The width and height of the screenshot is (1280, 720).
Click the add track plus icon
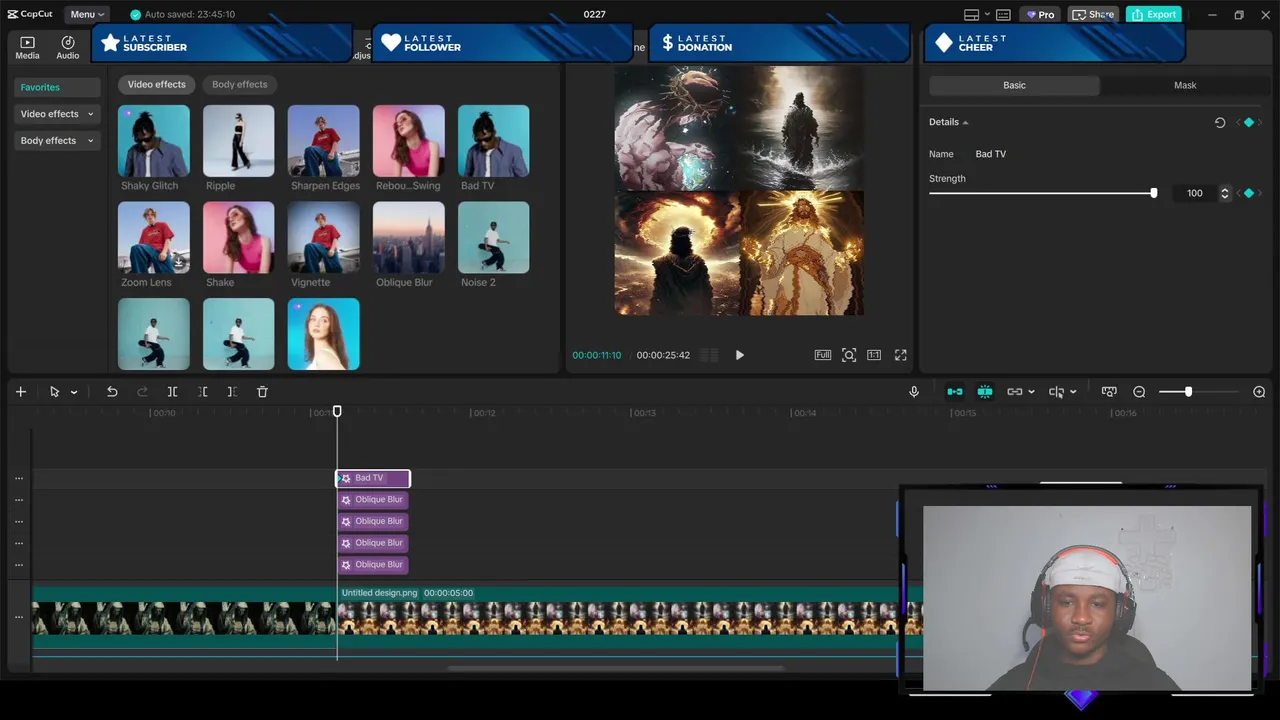click(20, 392)
